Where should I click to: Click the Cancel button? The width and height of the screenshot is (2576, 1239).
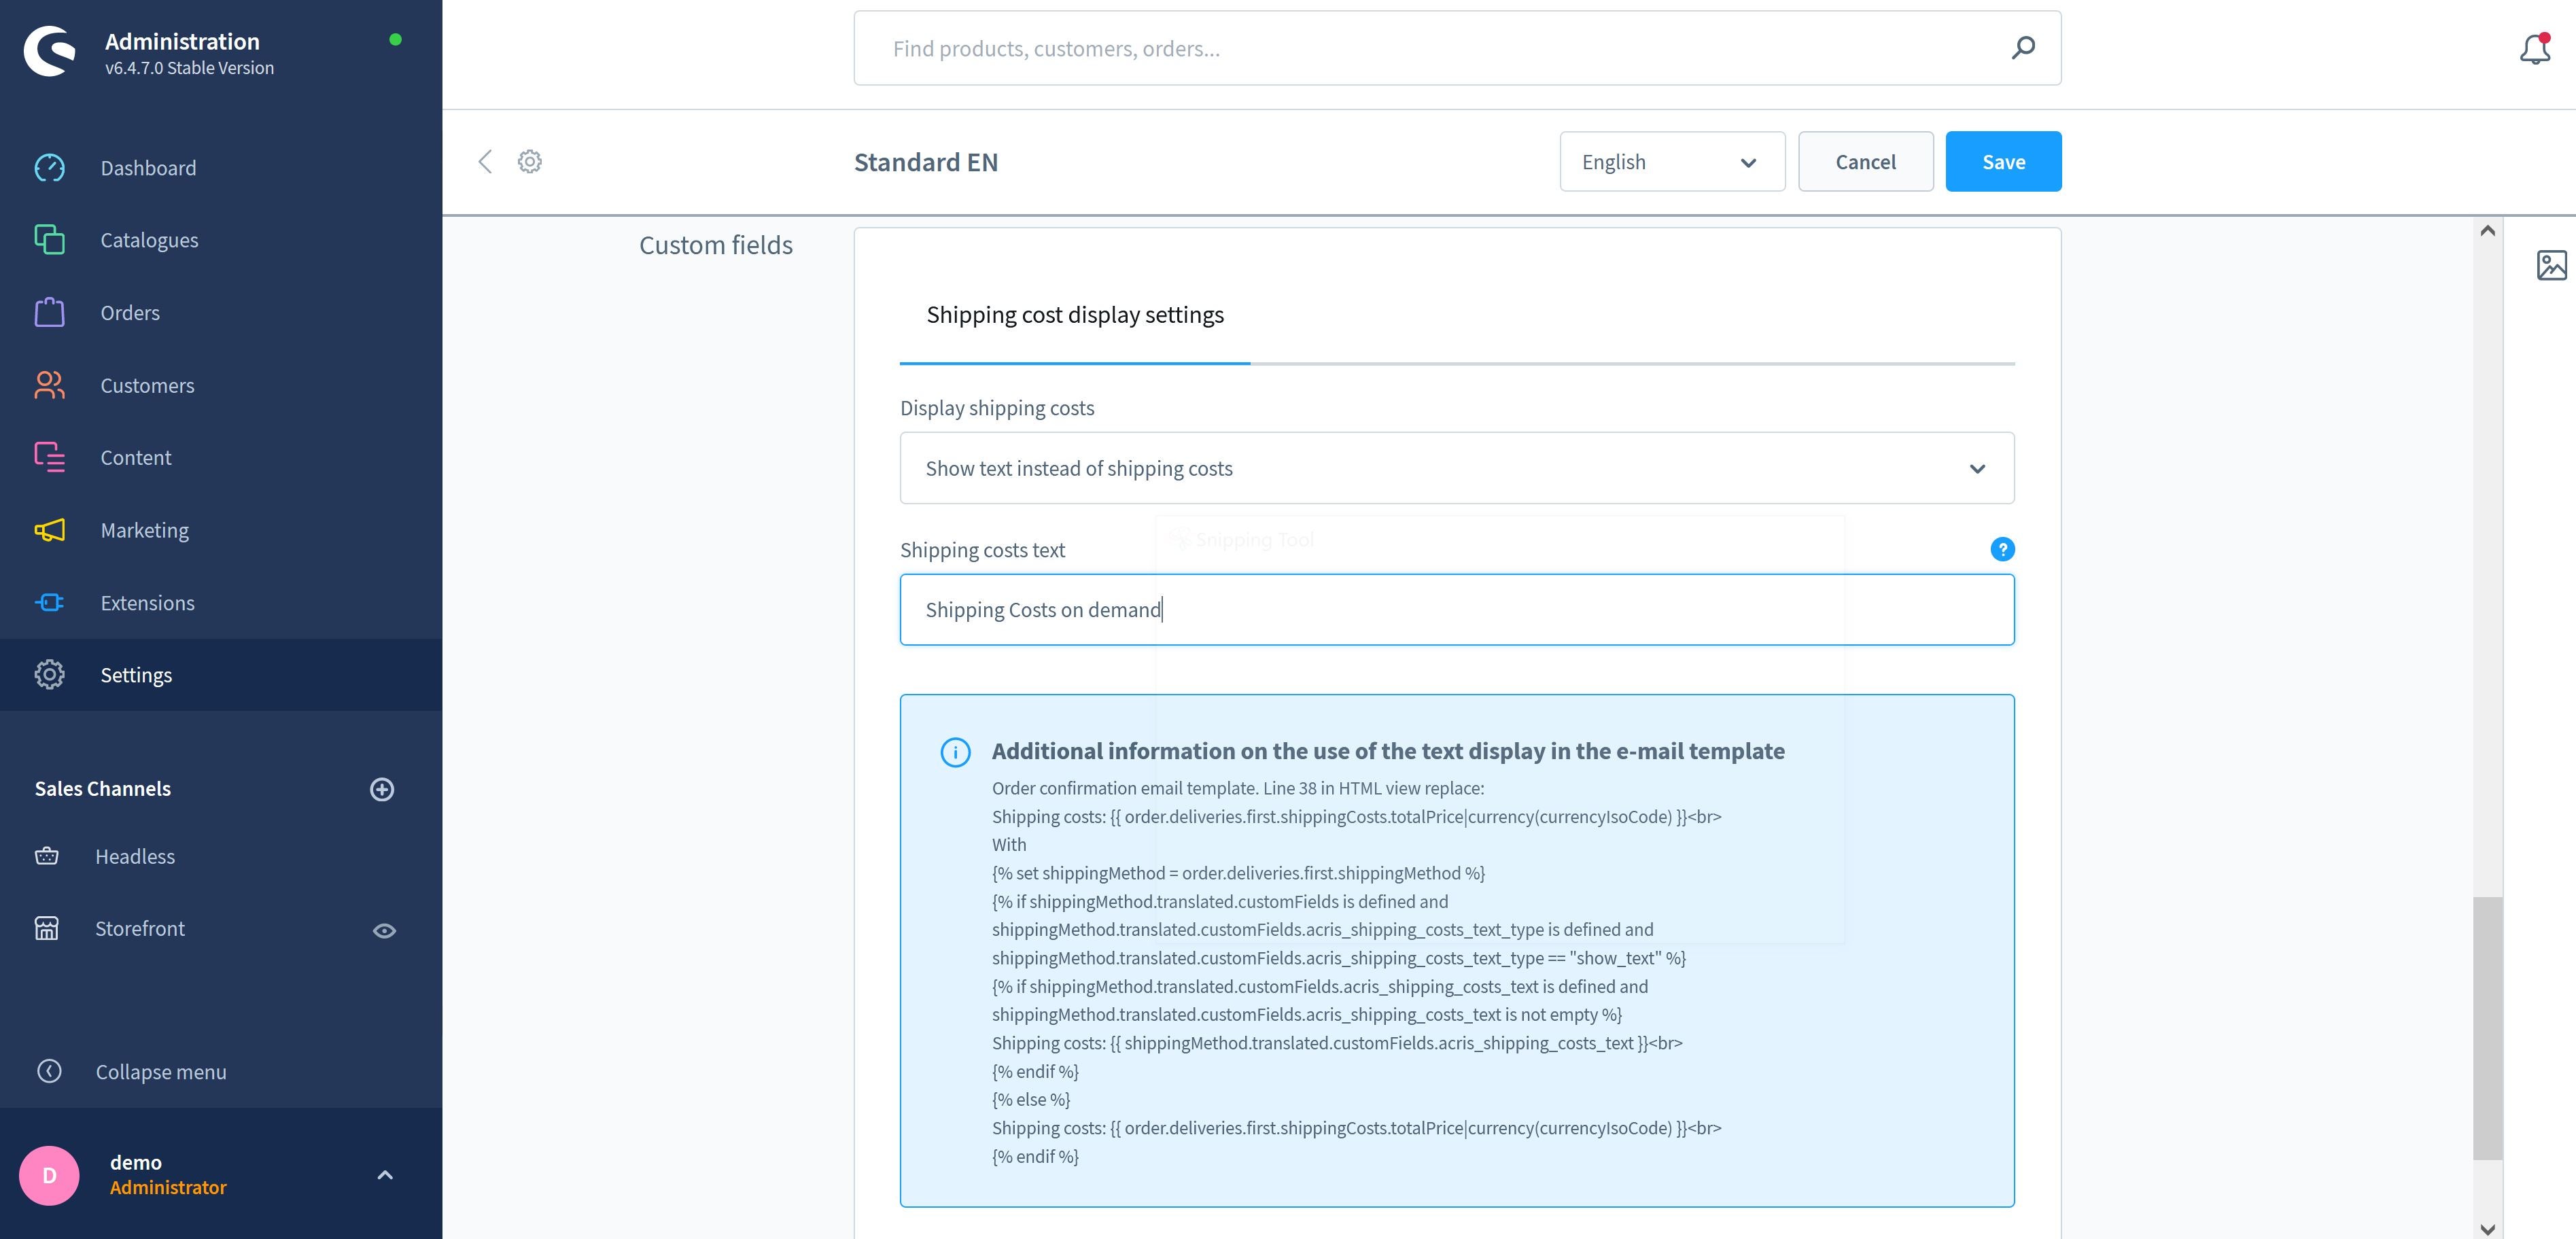click(x=1865, y=162)
